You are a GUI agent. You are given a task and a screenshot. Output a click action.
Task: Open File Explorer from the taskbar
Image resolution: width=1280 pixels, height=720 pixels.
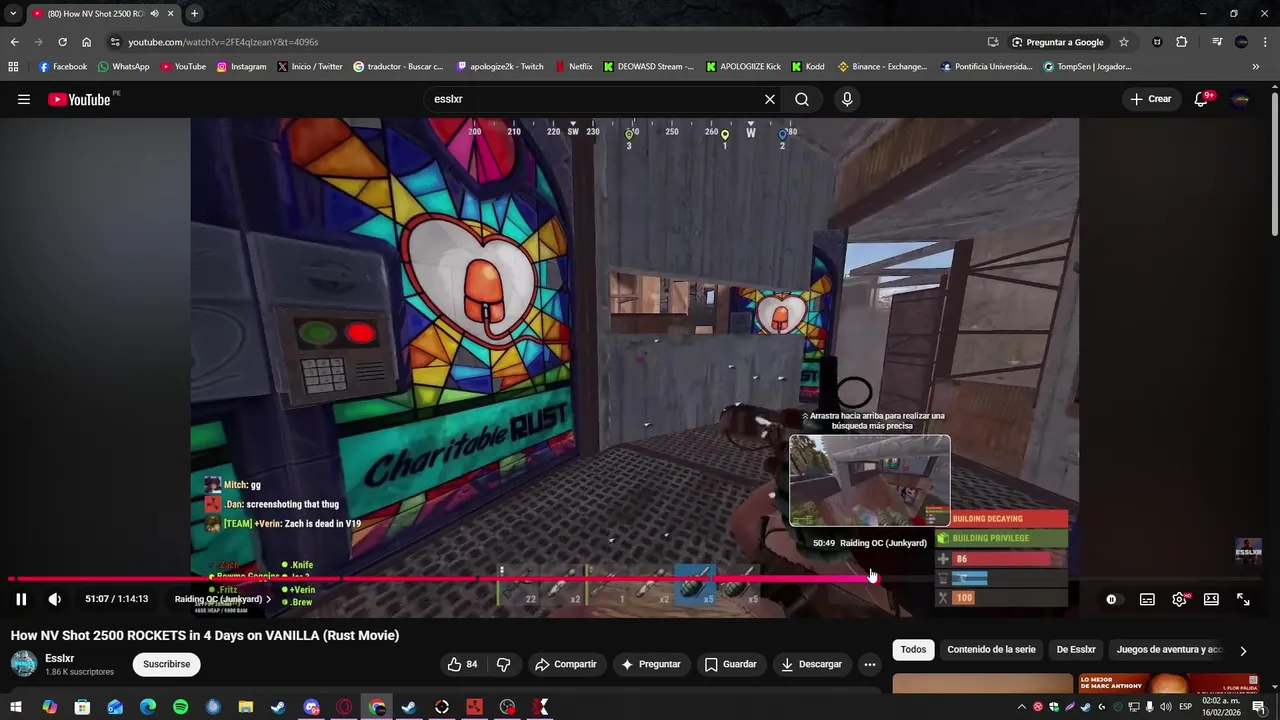(x=246, y=707)
